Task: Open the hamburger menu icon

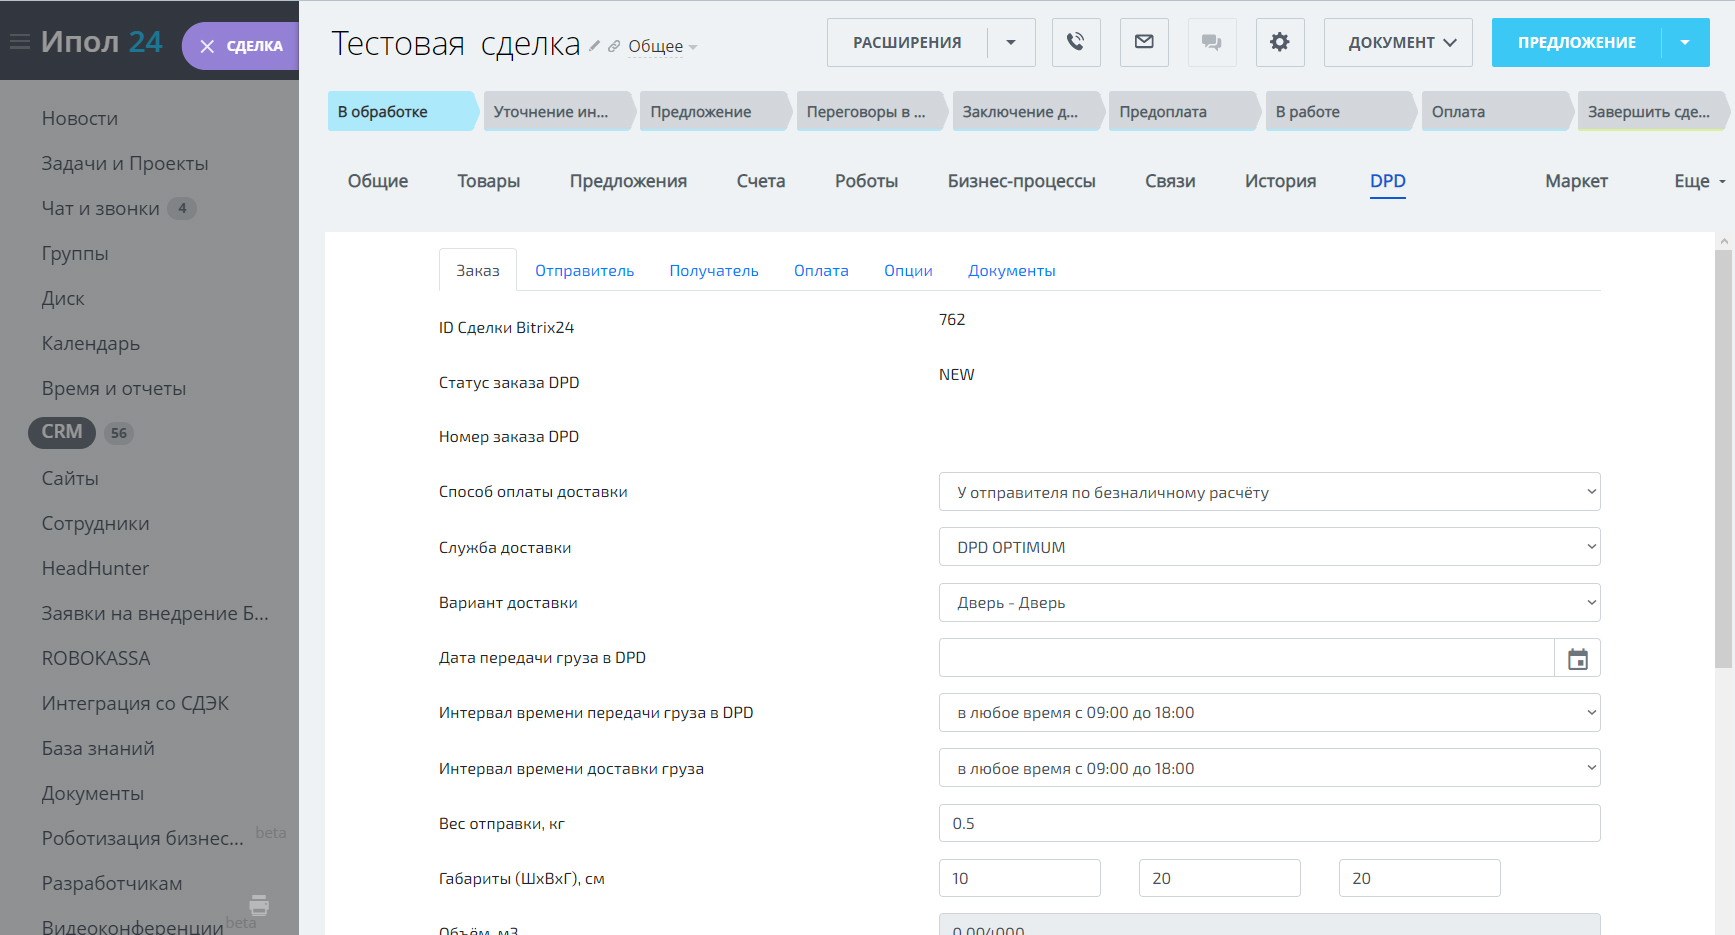Action: (19, 42)
